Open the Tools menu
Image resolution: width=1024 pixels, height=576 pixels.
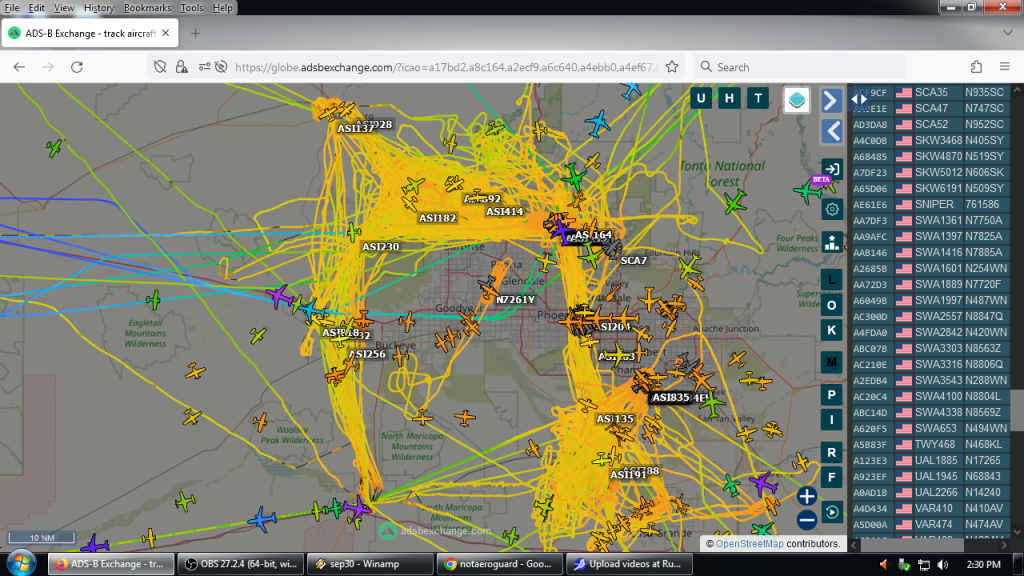click(x=191, y=8)
